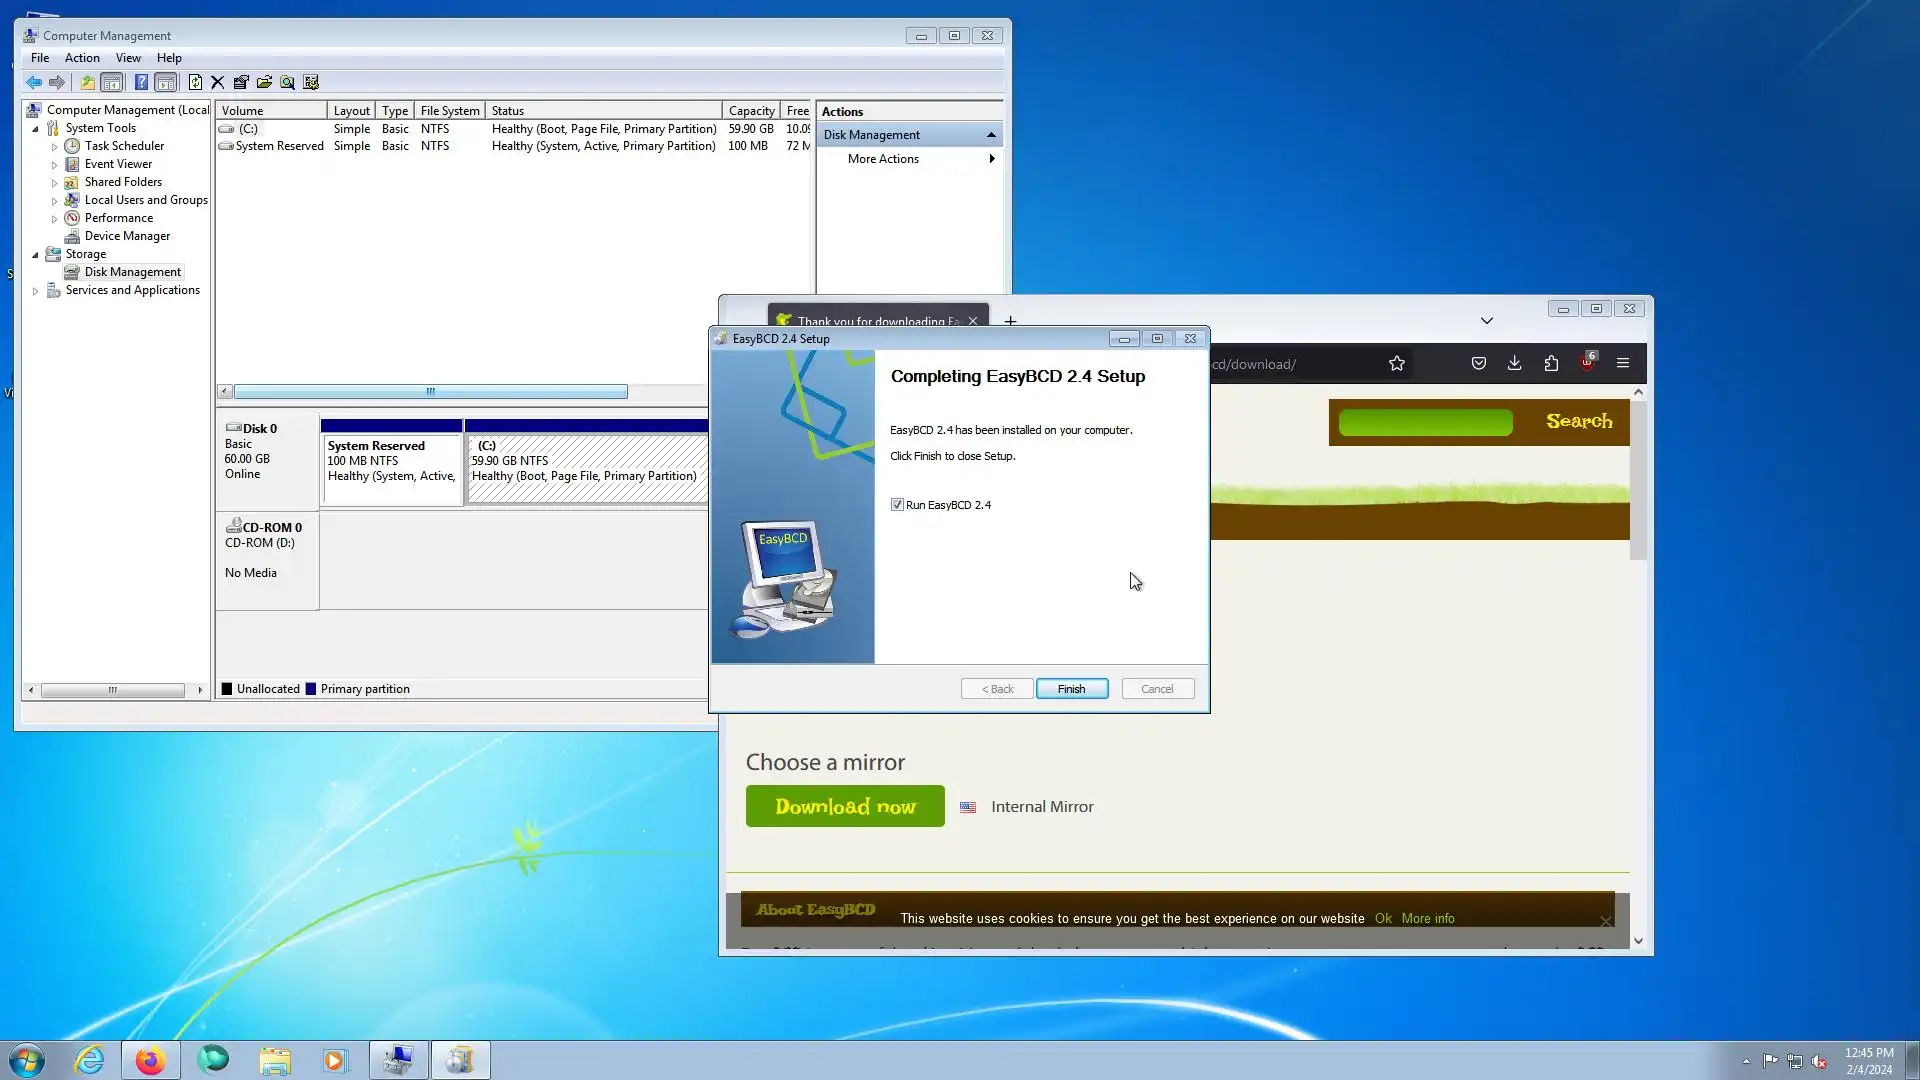
Task: Open the Action menu
Action: coord(82,58)
